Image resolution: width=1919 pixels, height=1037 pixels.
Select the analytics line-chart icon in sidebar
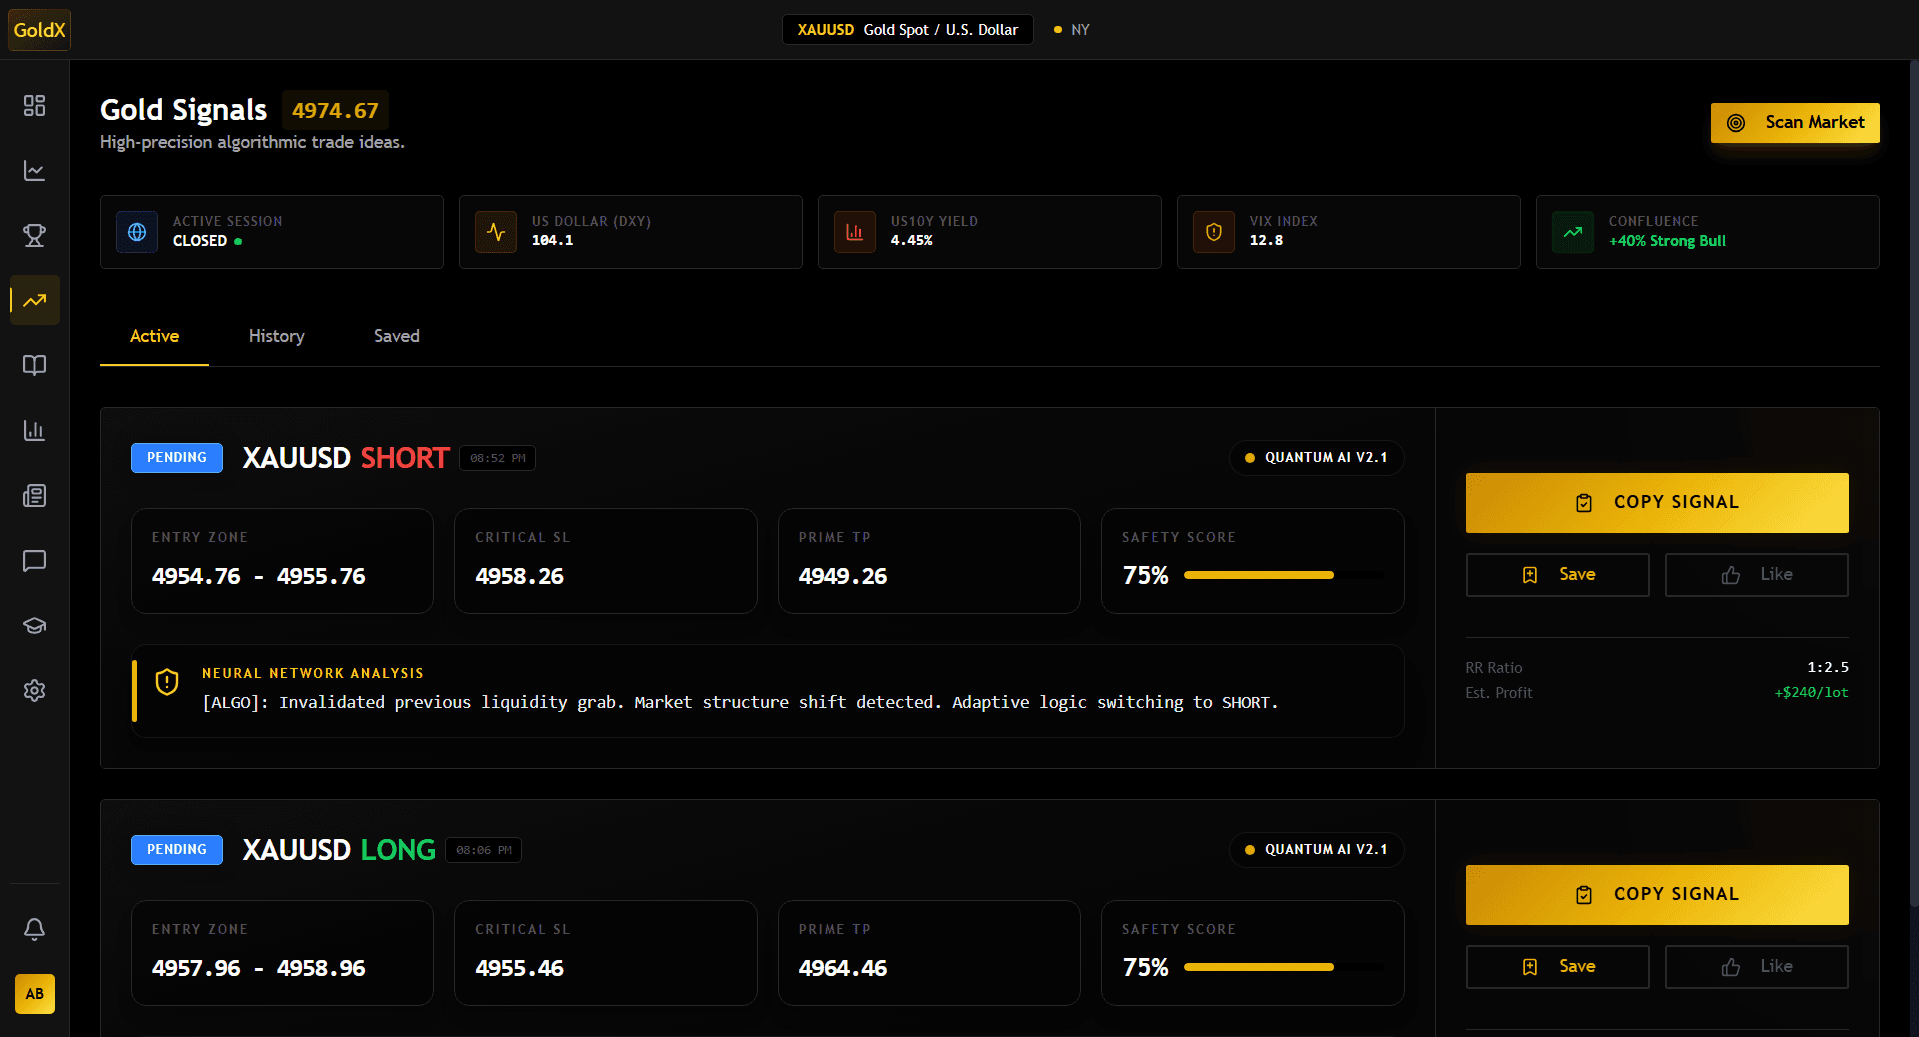pyautogui.click(x=34, y=170)
